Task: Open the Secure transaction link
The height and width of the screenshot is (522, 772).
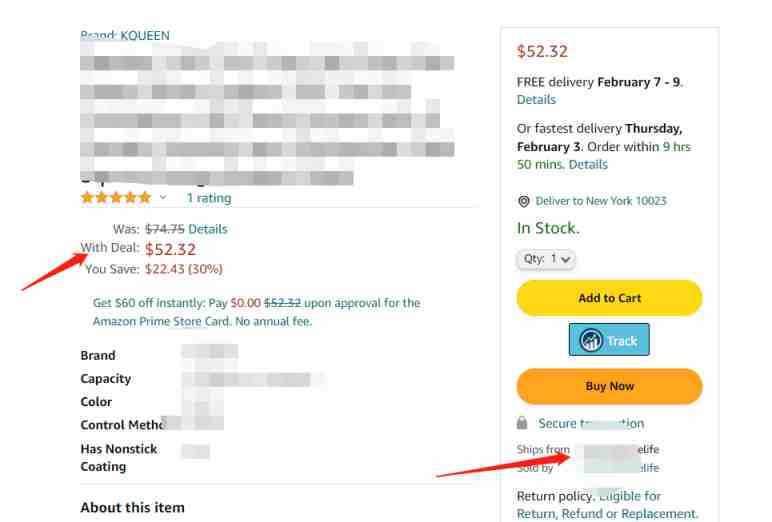Action: tap(591, 424)
